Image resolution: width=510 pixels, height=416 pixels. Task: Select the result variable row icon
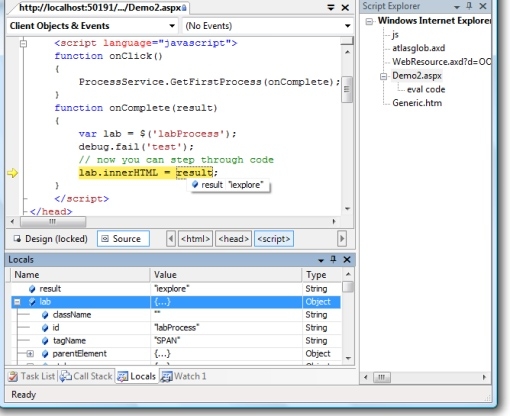point(32,289)
